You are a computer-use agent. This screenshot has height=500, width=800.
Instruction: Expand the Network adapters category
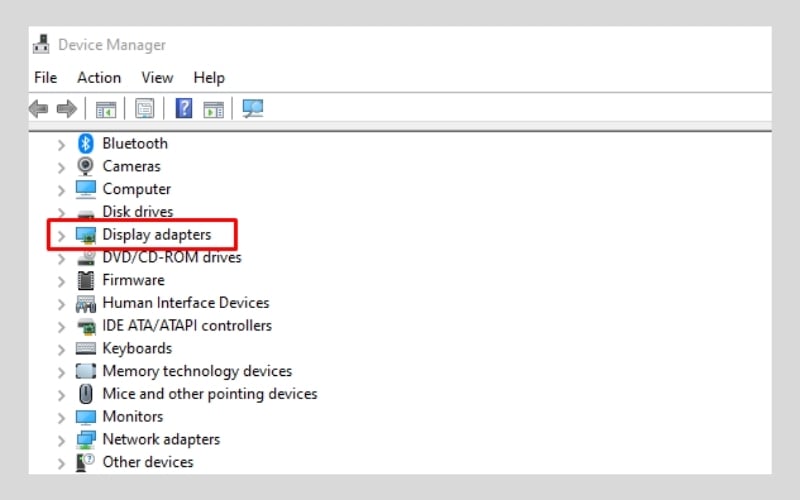61,440
